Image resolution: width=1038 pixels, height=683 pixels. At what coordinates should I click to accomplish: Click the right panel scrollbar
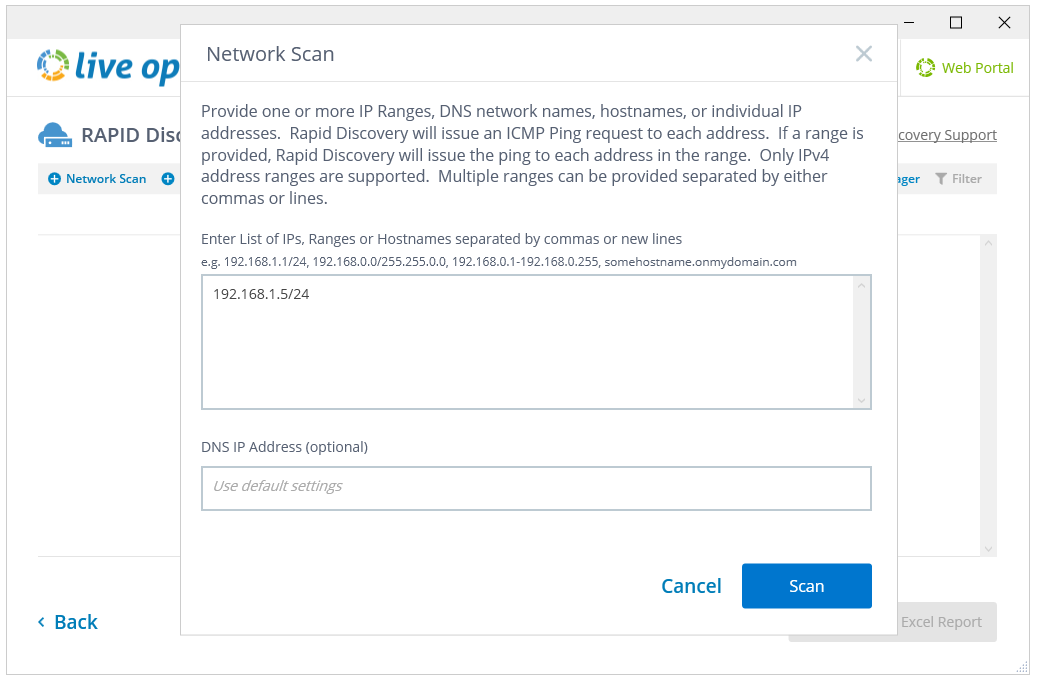pos(989,395)
